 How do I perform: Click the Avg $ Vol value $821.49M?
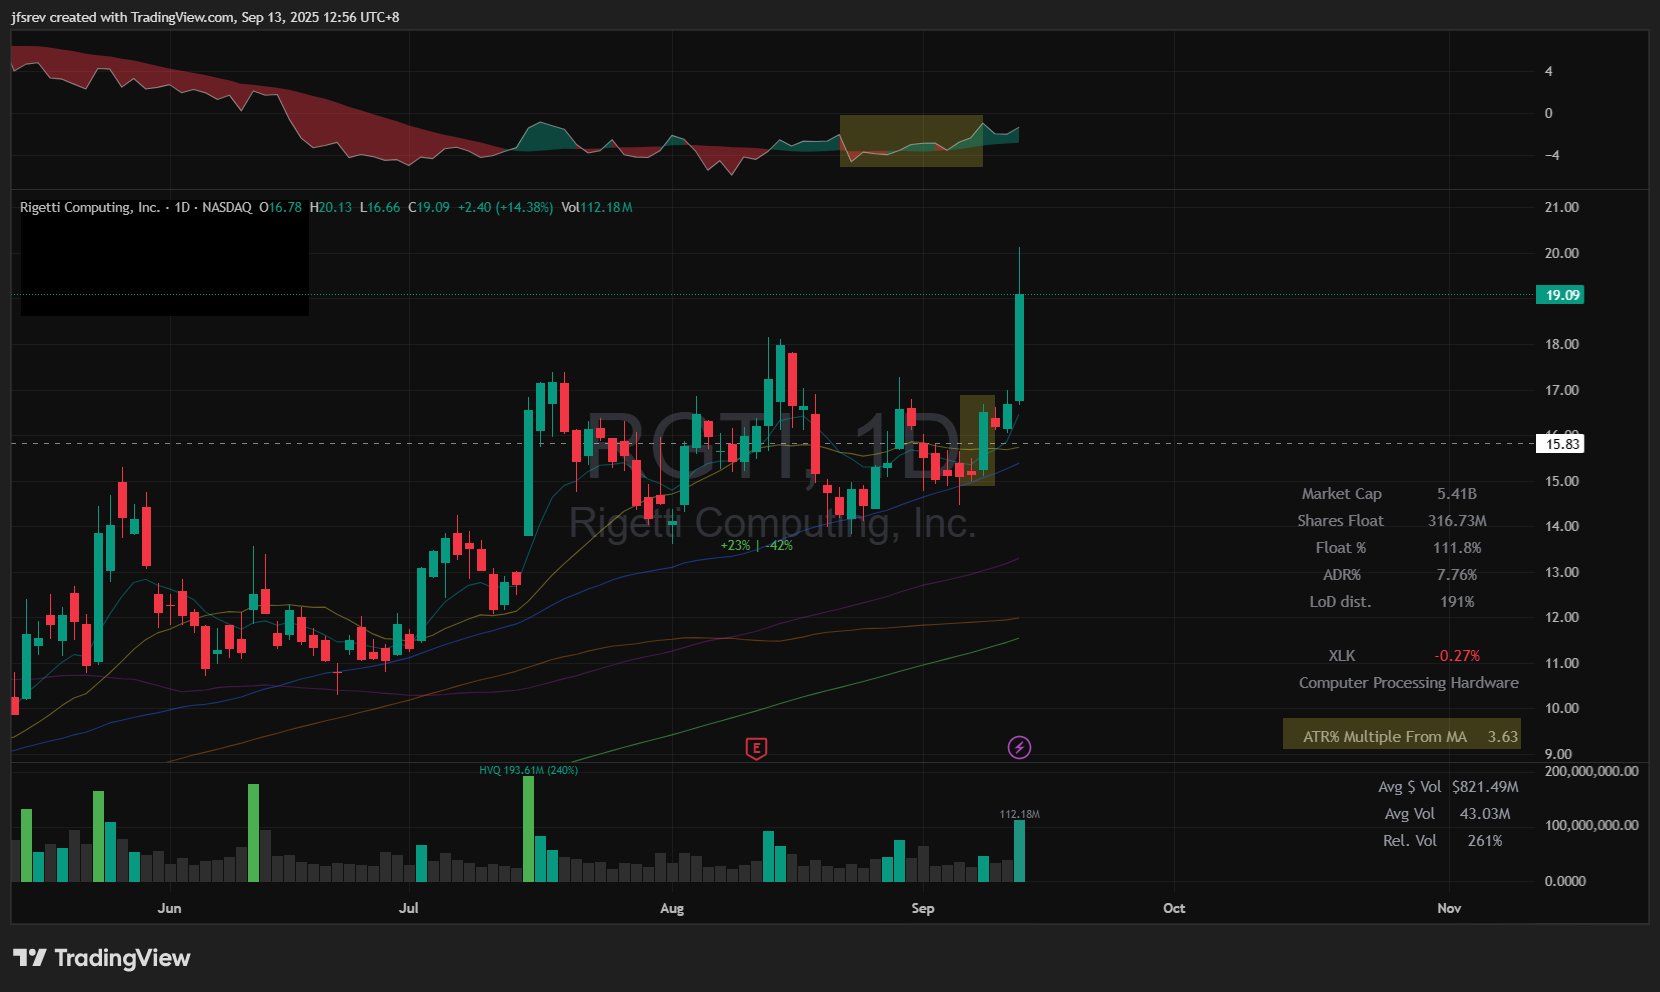coord(1485,787)
